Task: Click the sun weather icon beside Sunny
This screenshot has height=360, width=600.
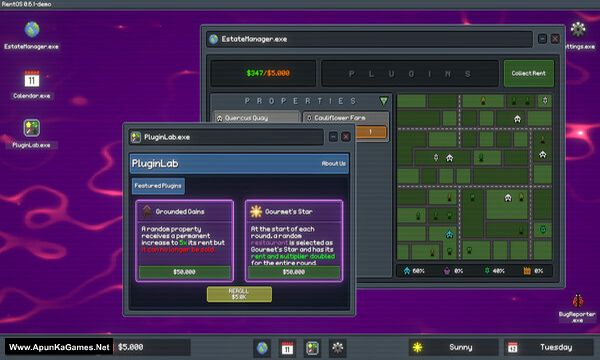Action: 417,347
